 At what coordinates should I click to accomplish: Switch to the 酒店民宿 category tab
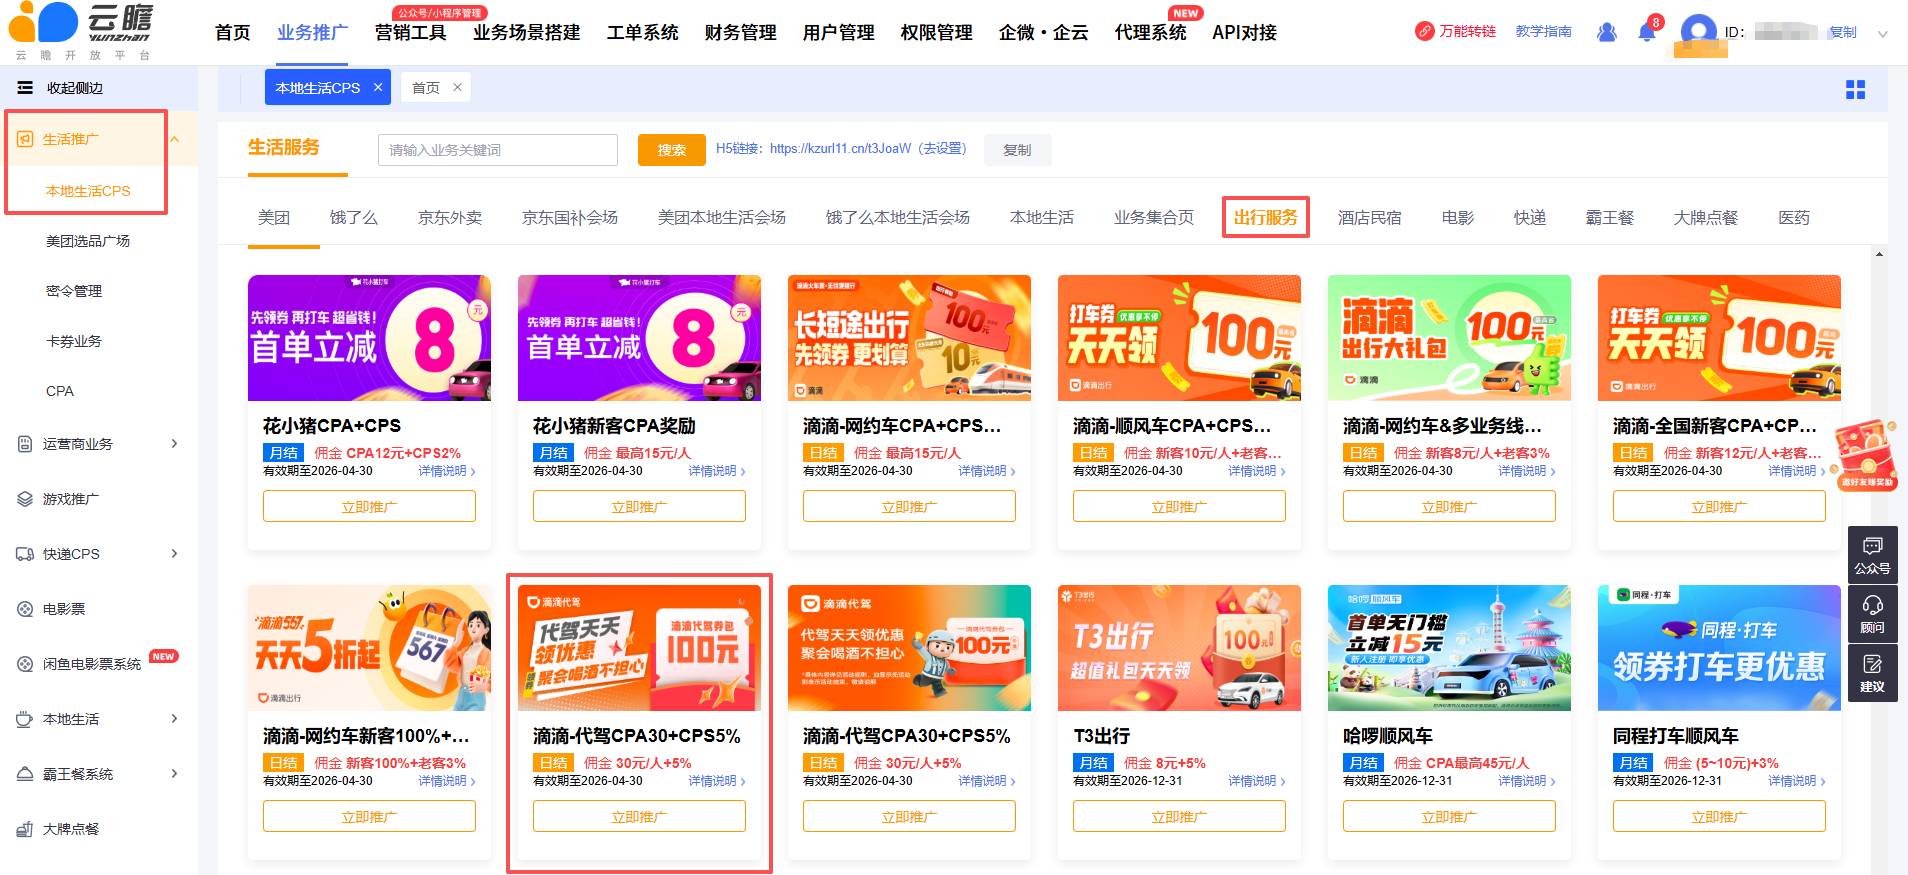pos(1369,218)
